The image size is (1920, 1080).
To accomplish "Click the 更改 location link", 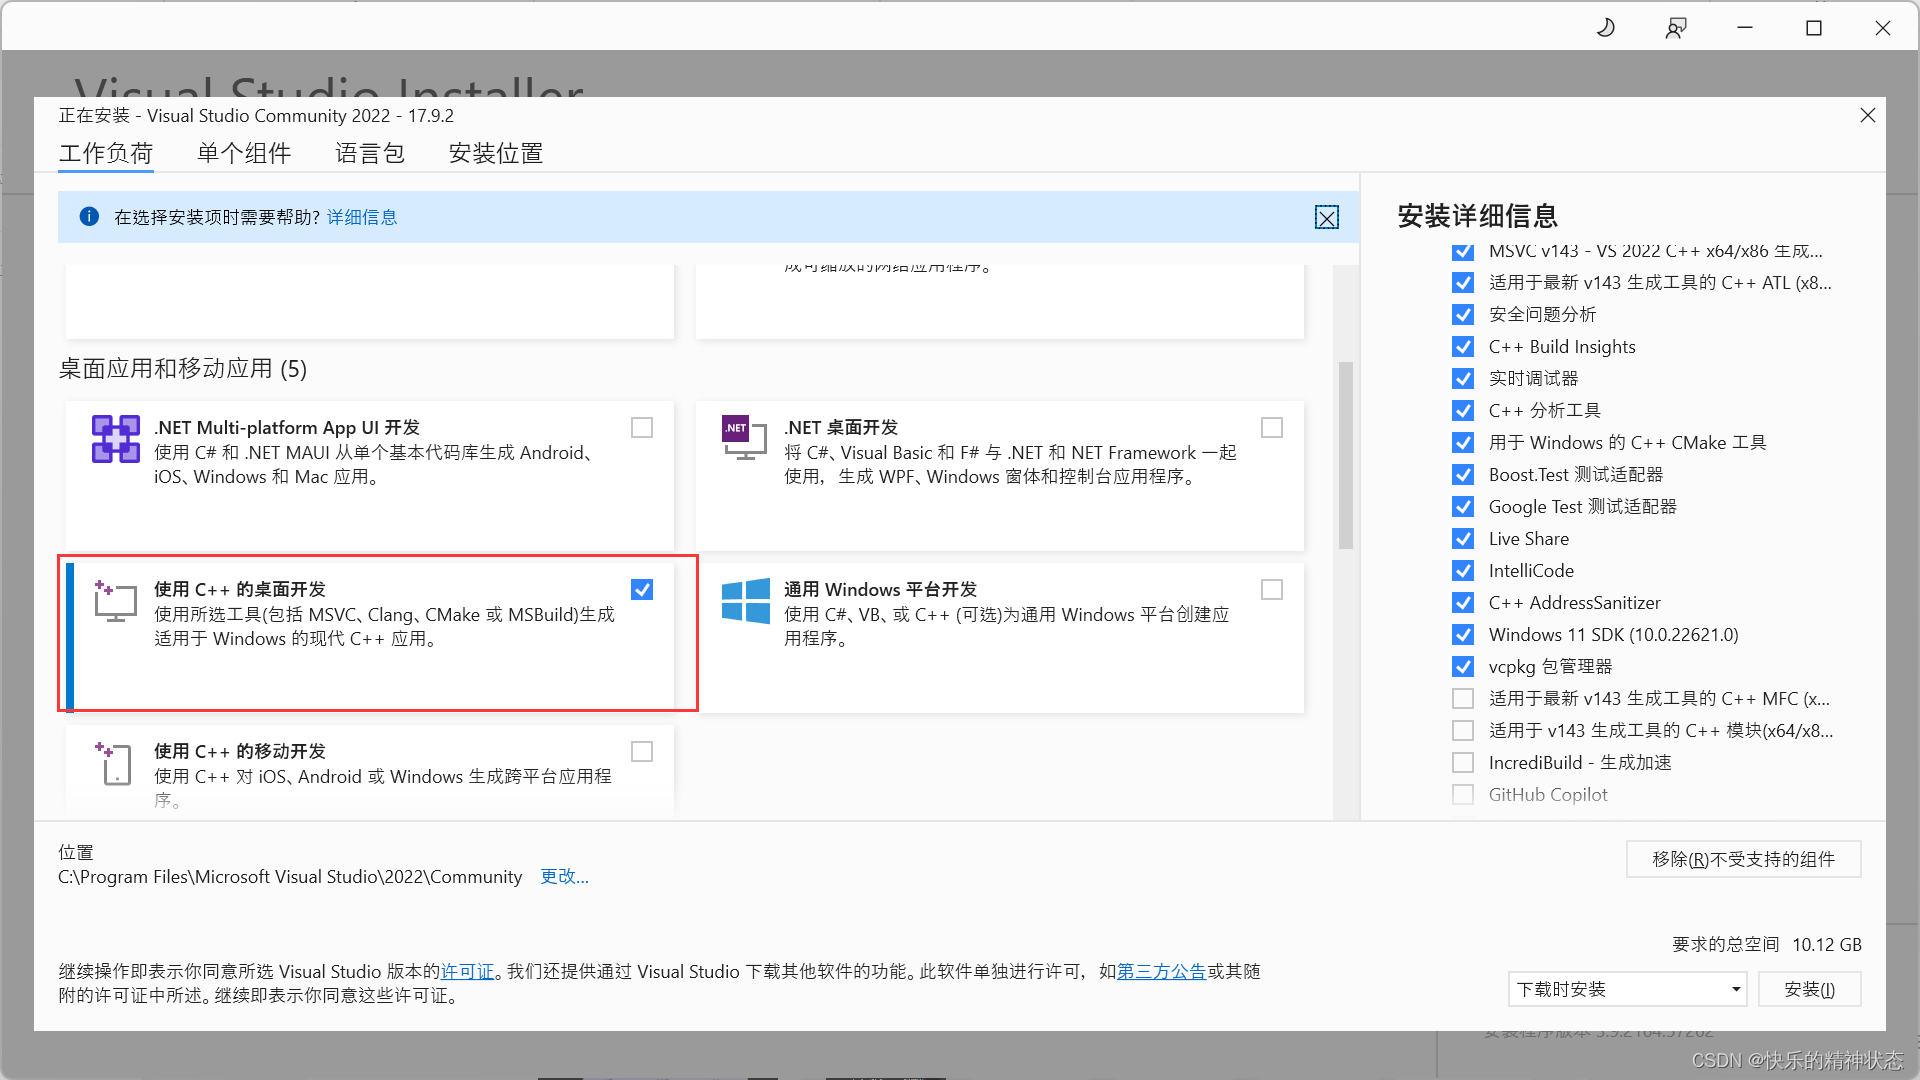I will tap(564, 877).
